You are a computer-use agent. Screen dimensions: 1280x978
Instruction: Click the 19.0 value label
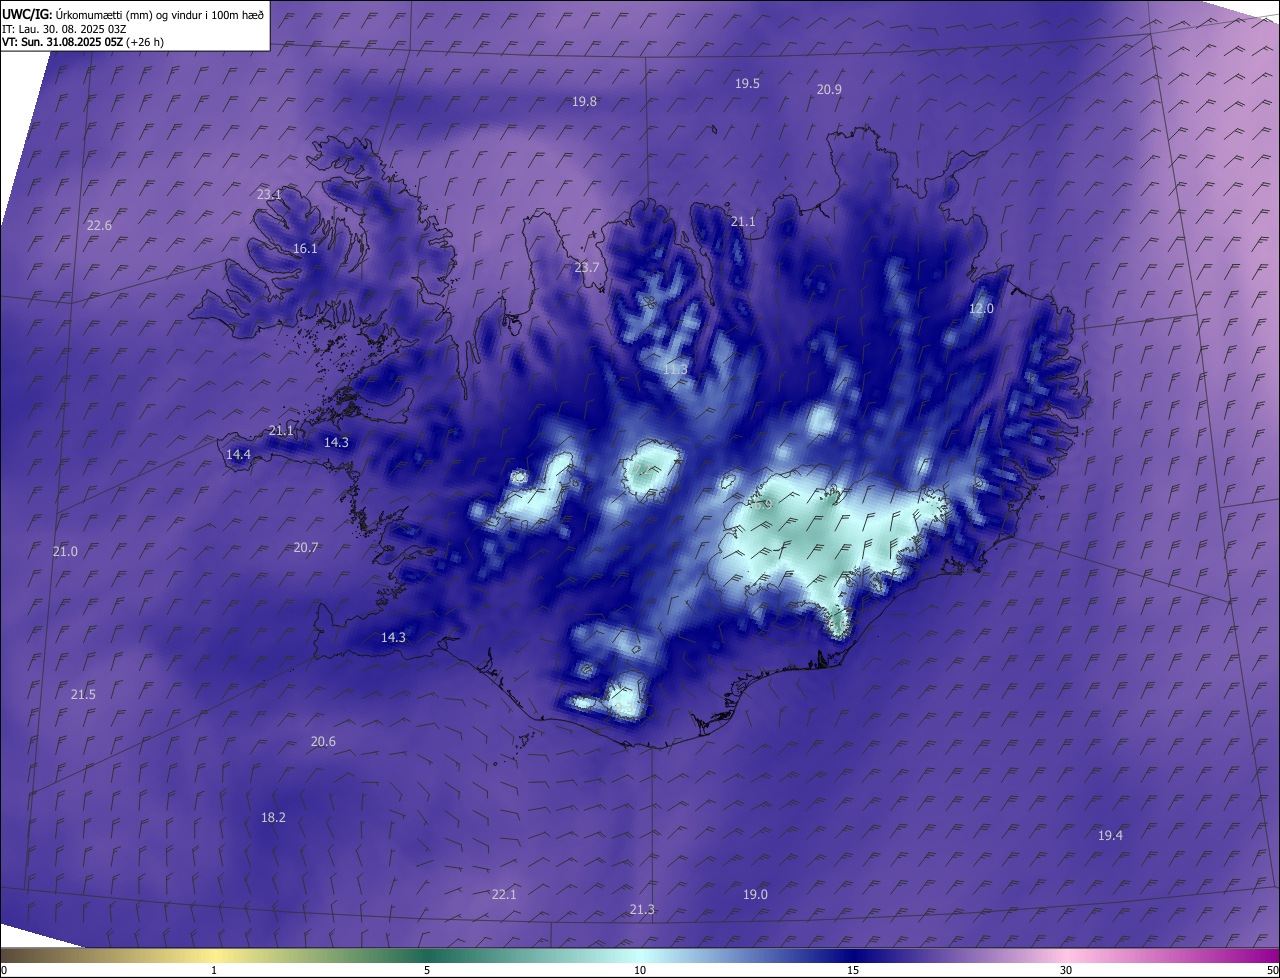coord(755,895)
